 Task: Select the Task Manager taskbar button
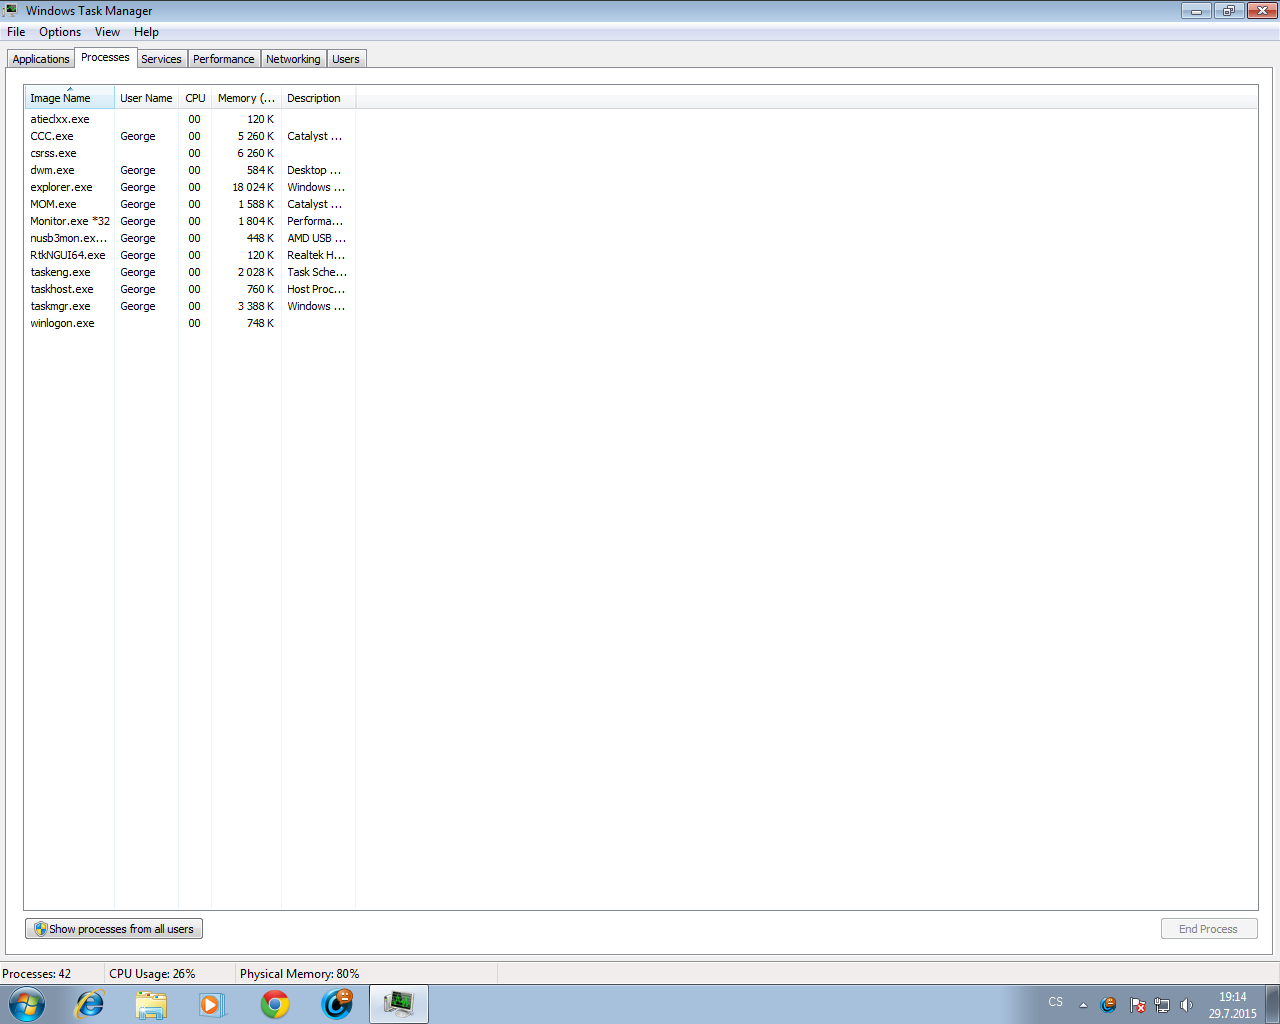click(399, 1004)
